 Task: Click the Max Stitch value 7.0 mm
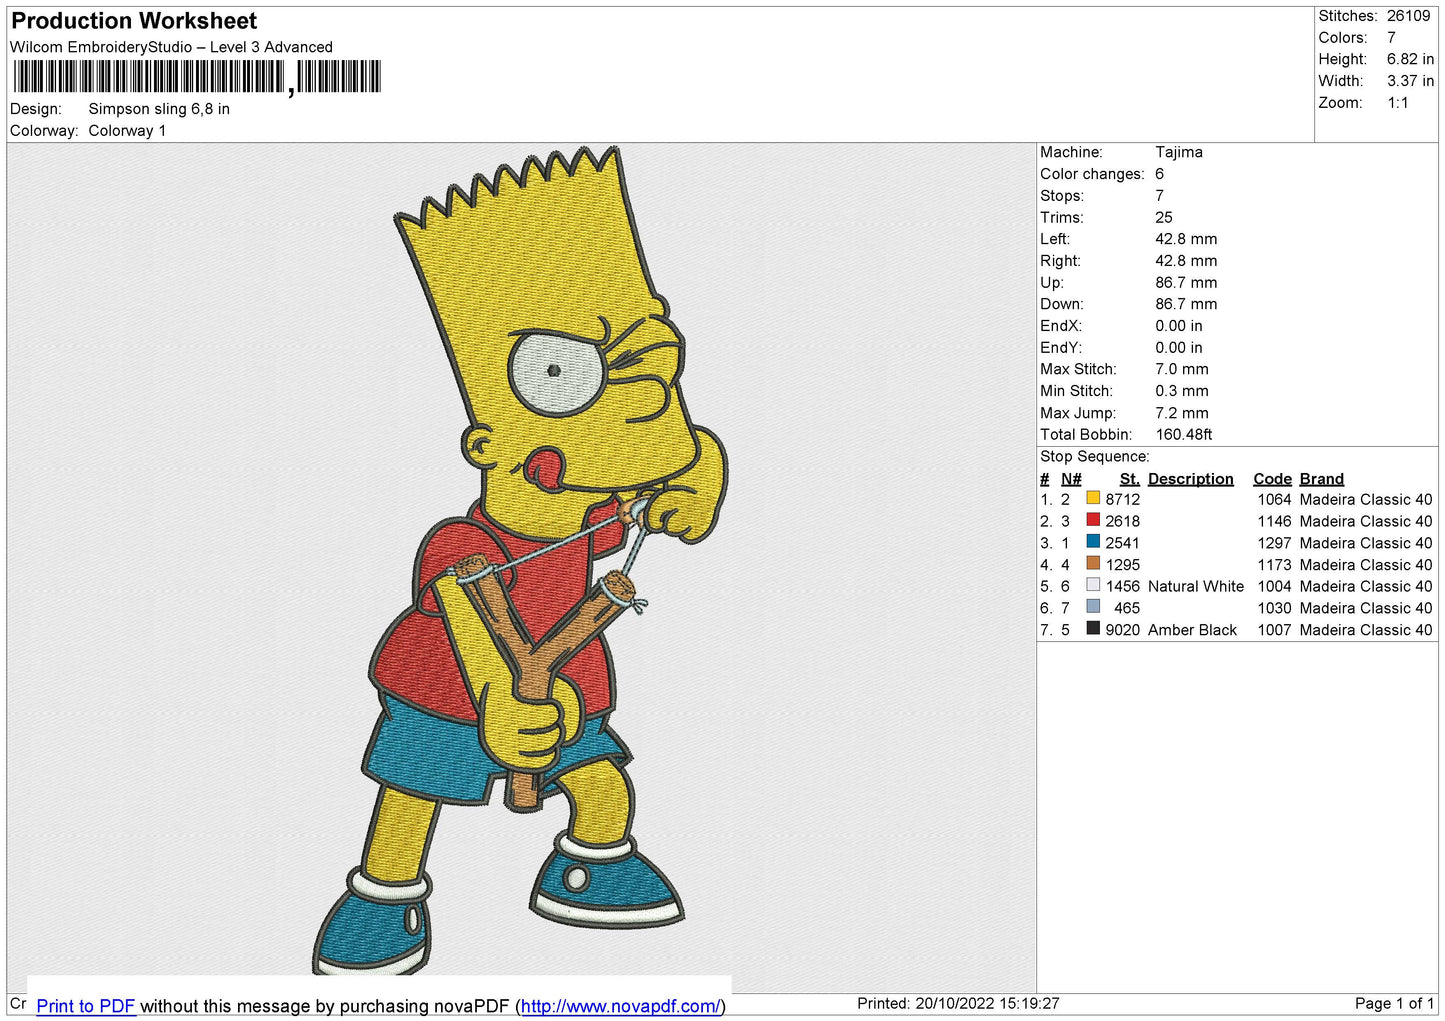point(1182,369)
